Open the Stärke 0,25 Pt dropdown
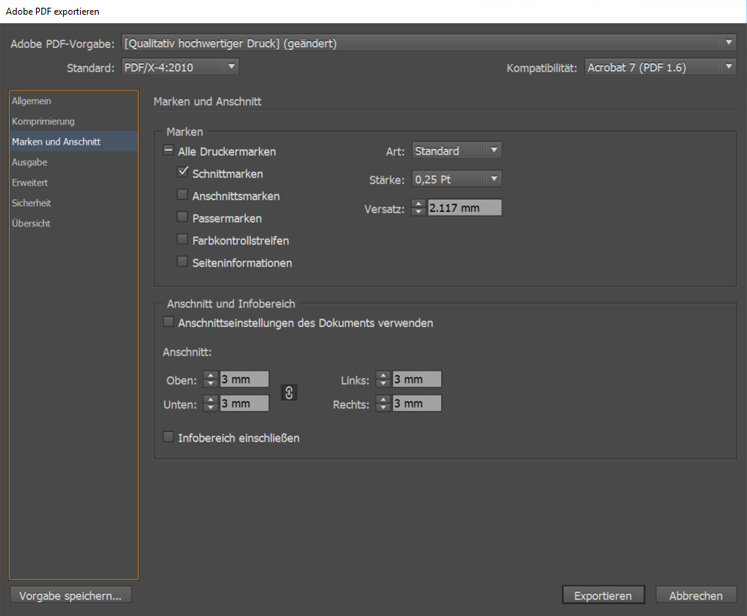The height and width of the screenshot is (616, 747). (x=456, y=179)
